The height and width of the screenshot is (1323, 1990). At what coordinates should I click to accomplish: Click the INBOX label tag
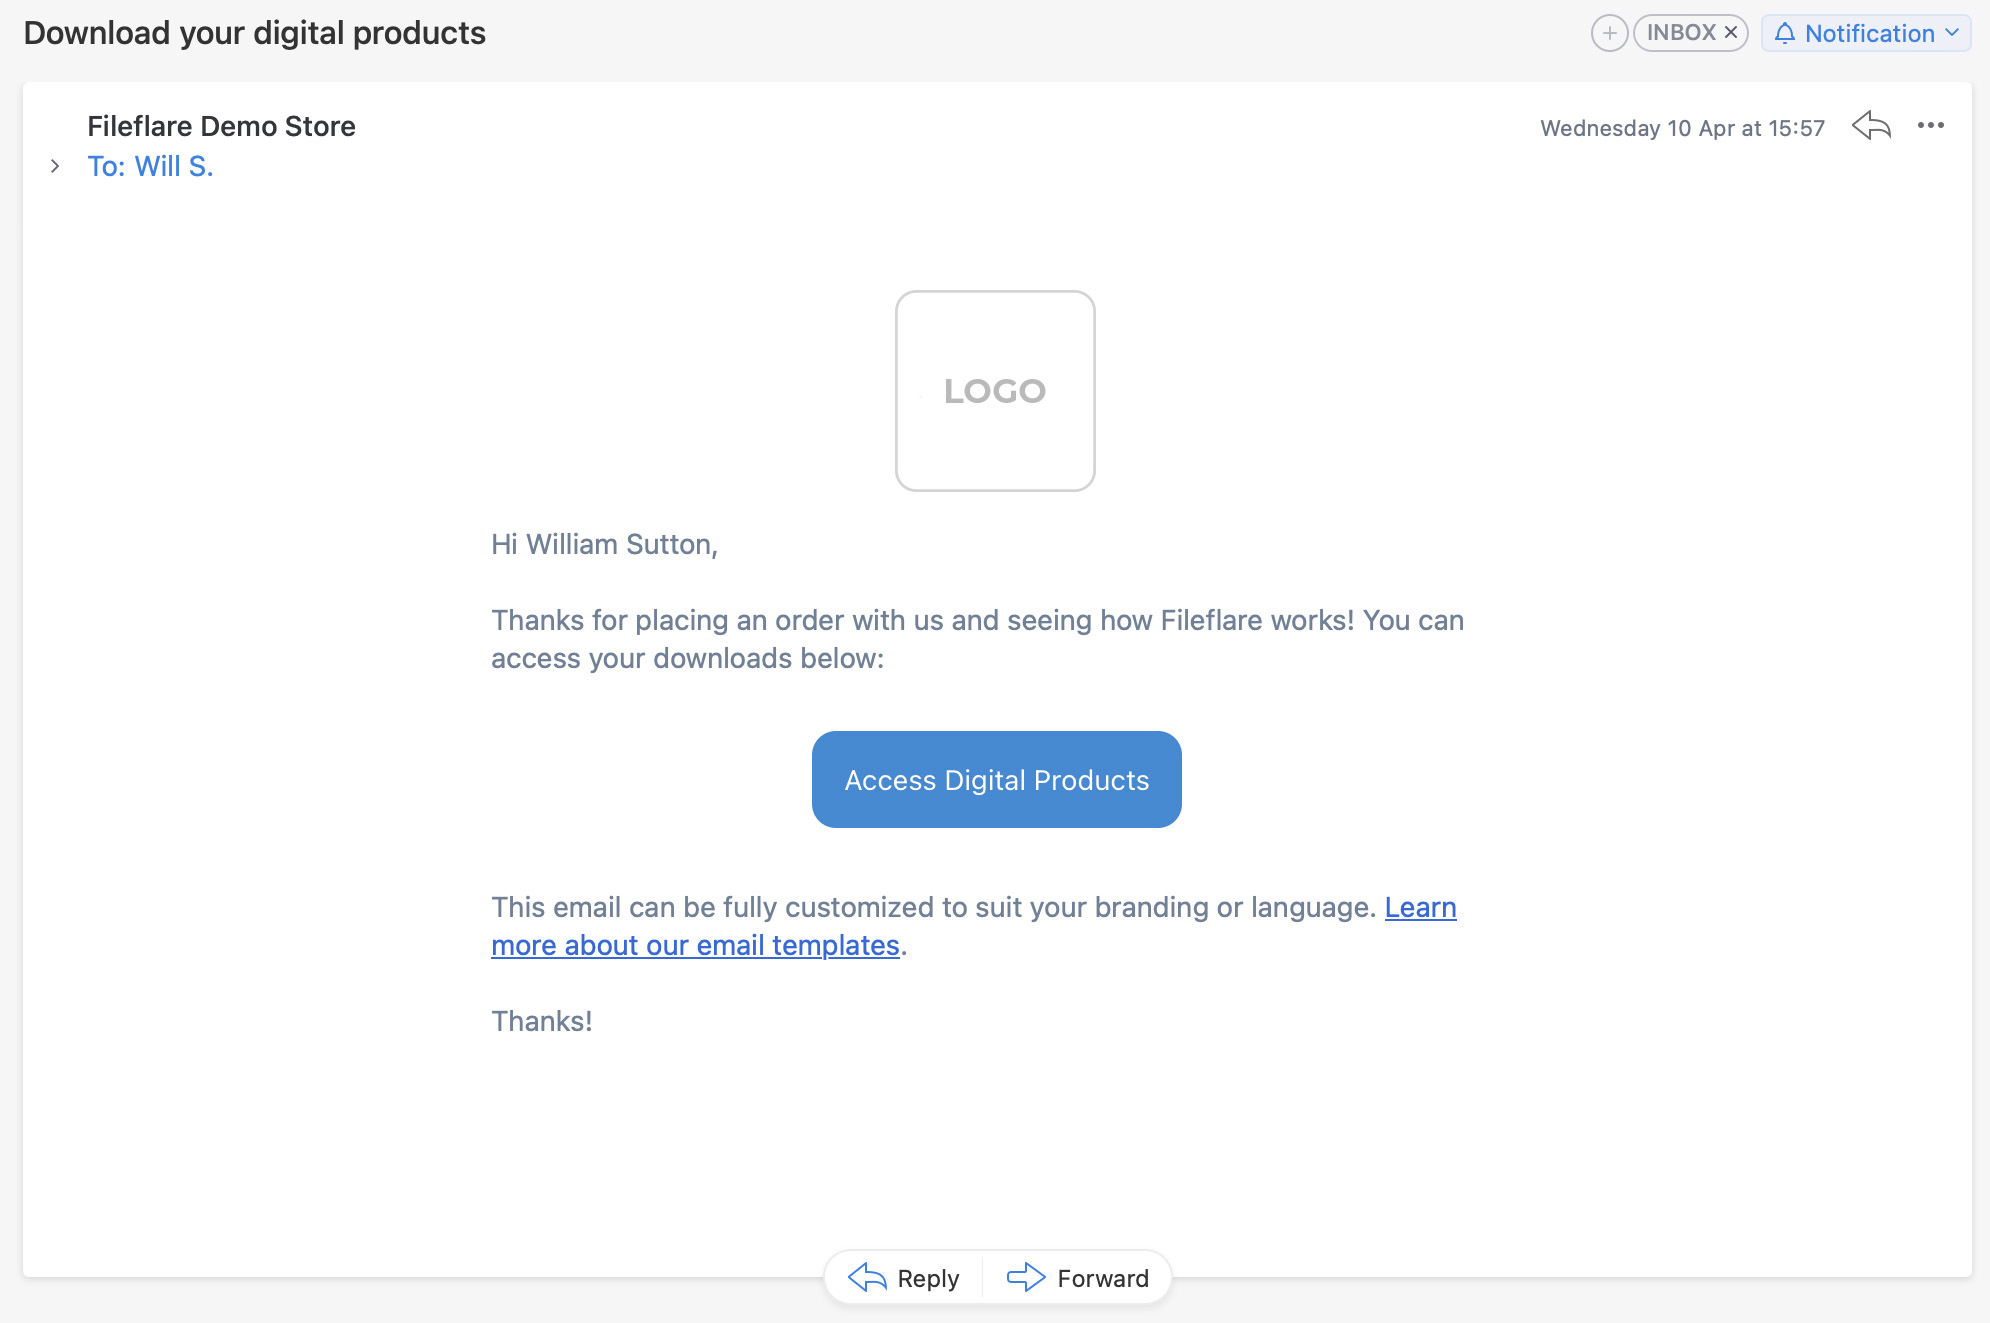[1680, 33]
